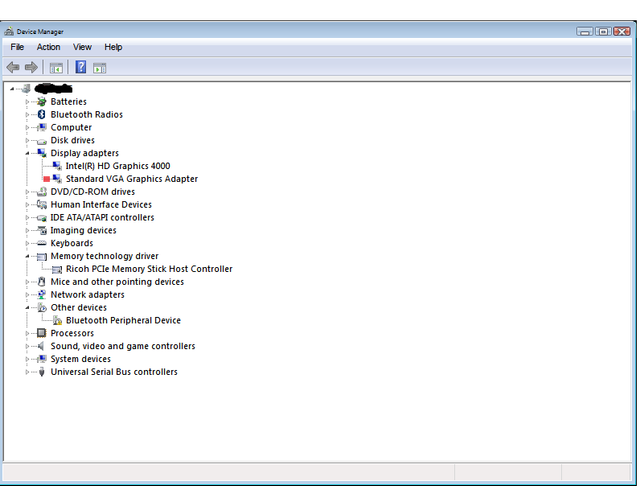Screen dimensions: 640x486
Task: Click the Forward arrow toolbar button
Action: tap(31, 67)
